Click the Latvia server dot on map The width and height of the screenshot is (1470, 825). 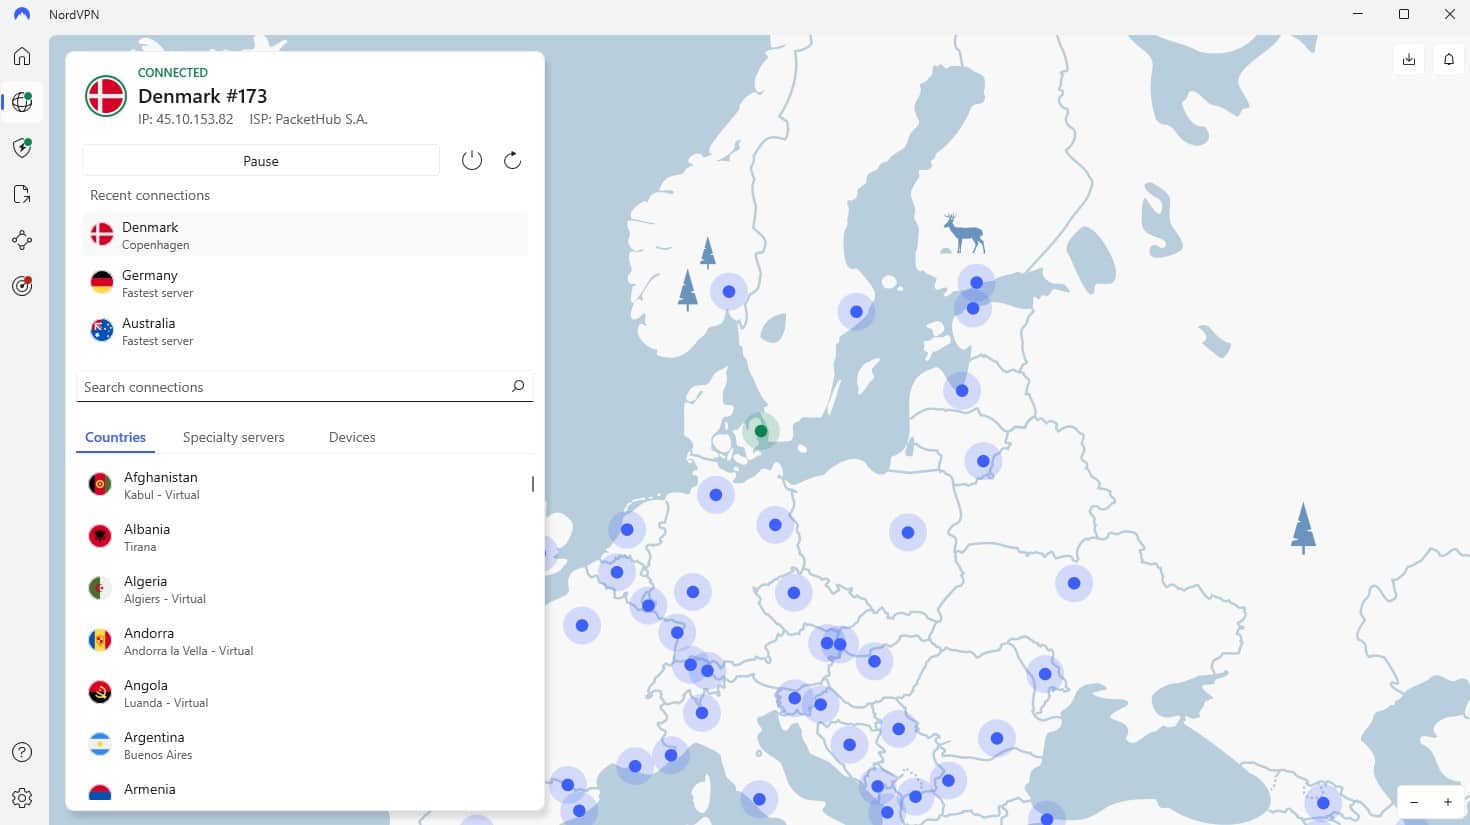click(962, 391)
